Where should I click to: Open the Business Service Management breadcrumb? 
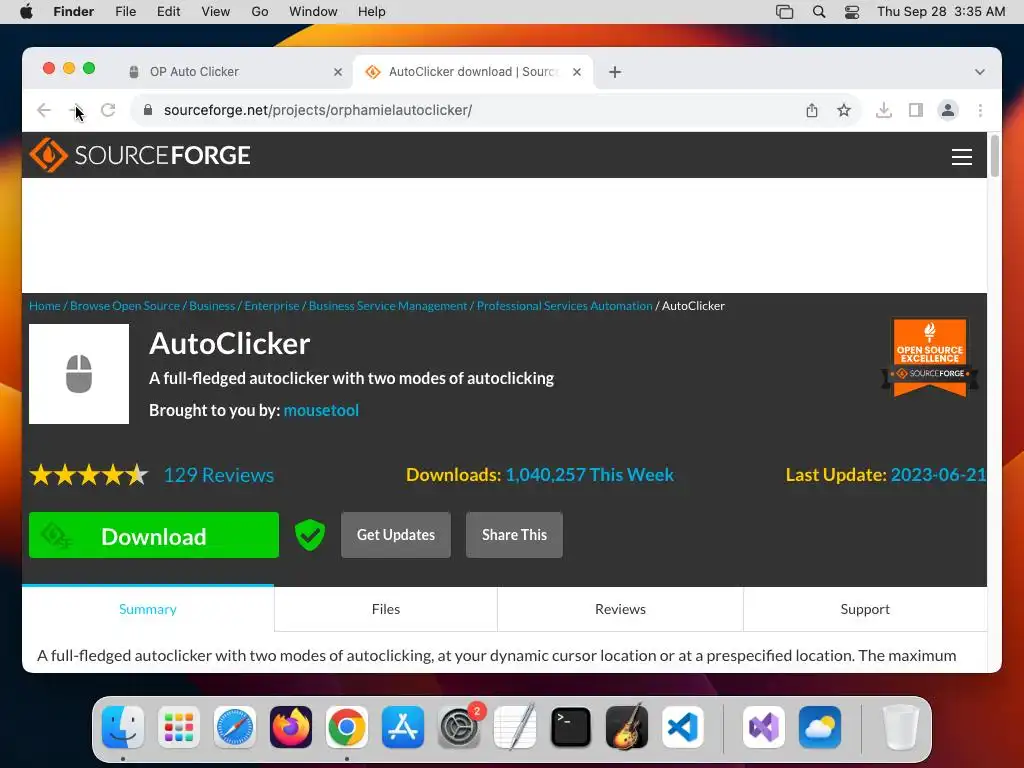click(388, 306)
